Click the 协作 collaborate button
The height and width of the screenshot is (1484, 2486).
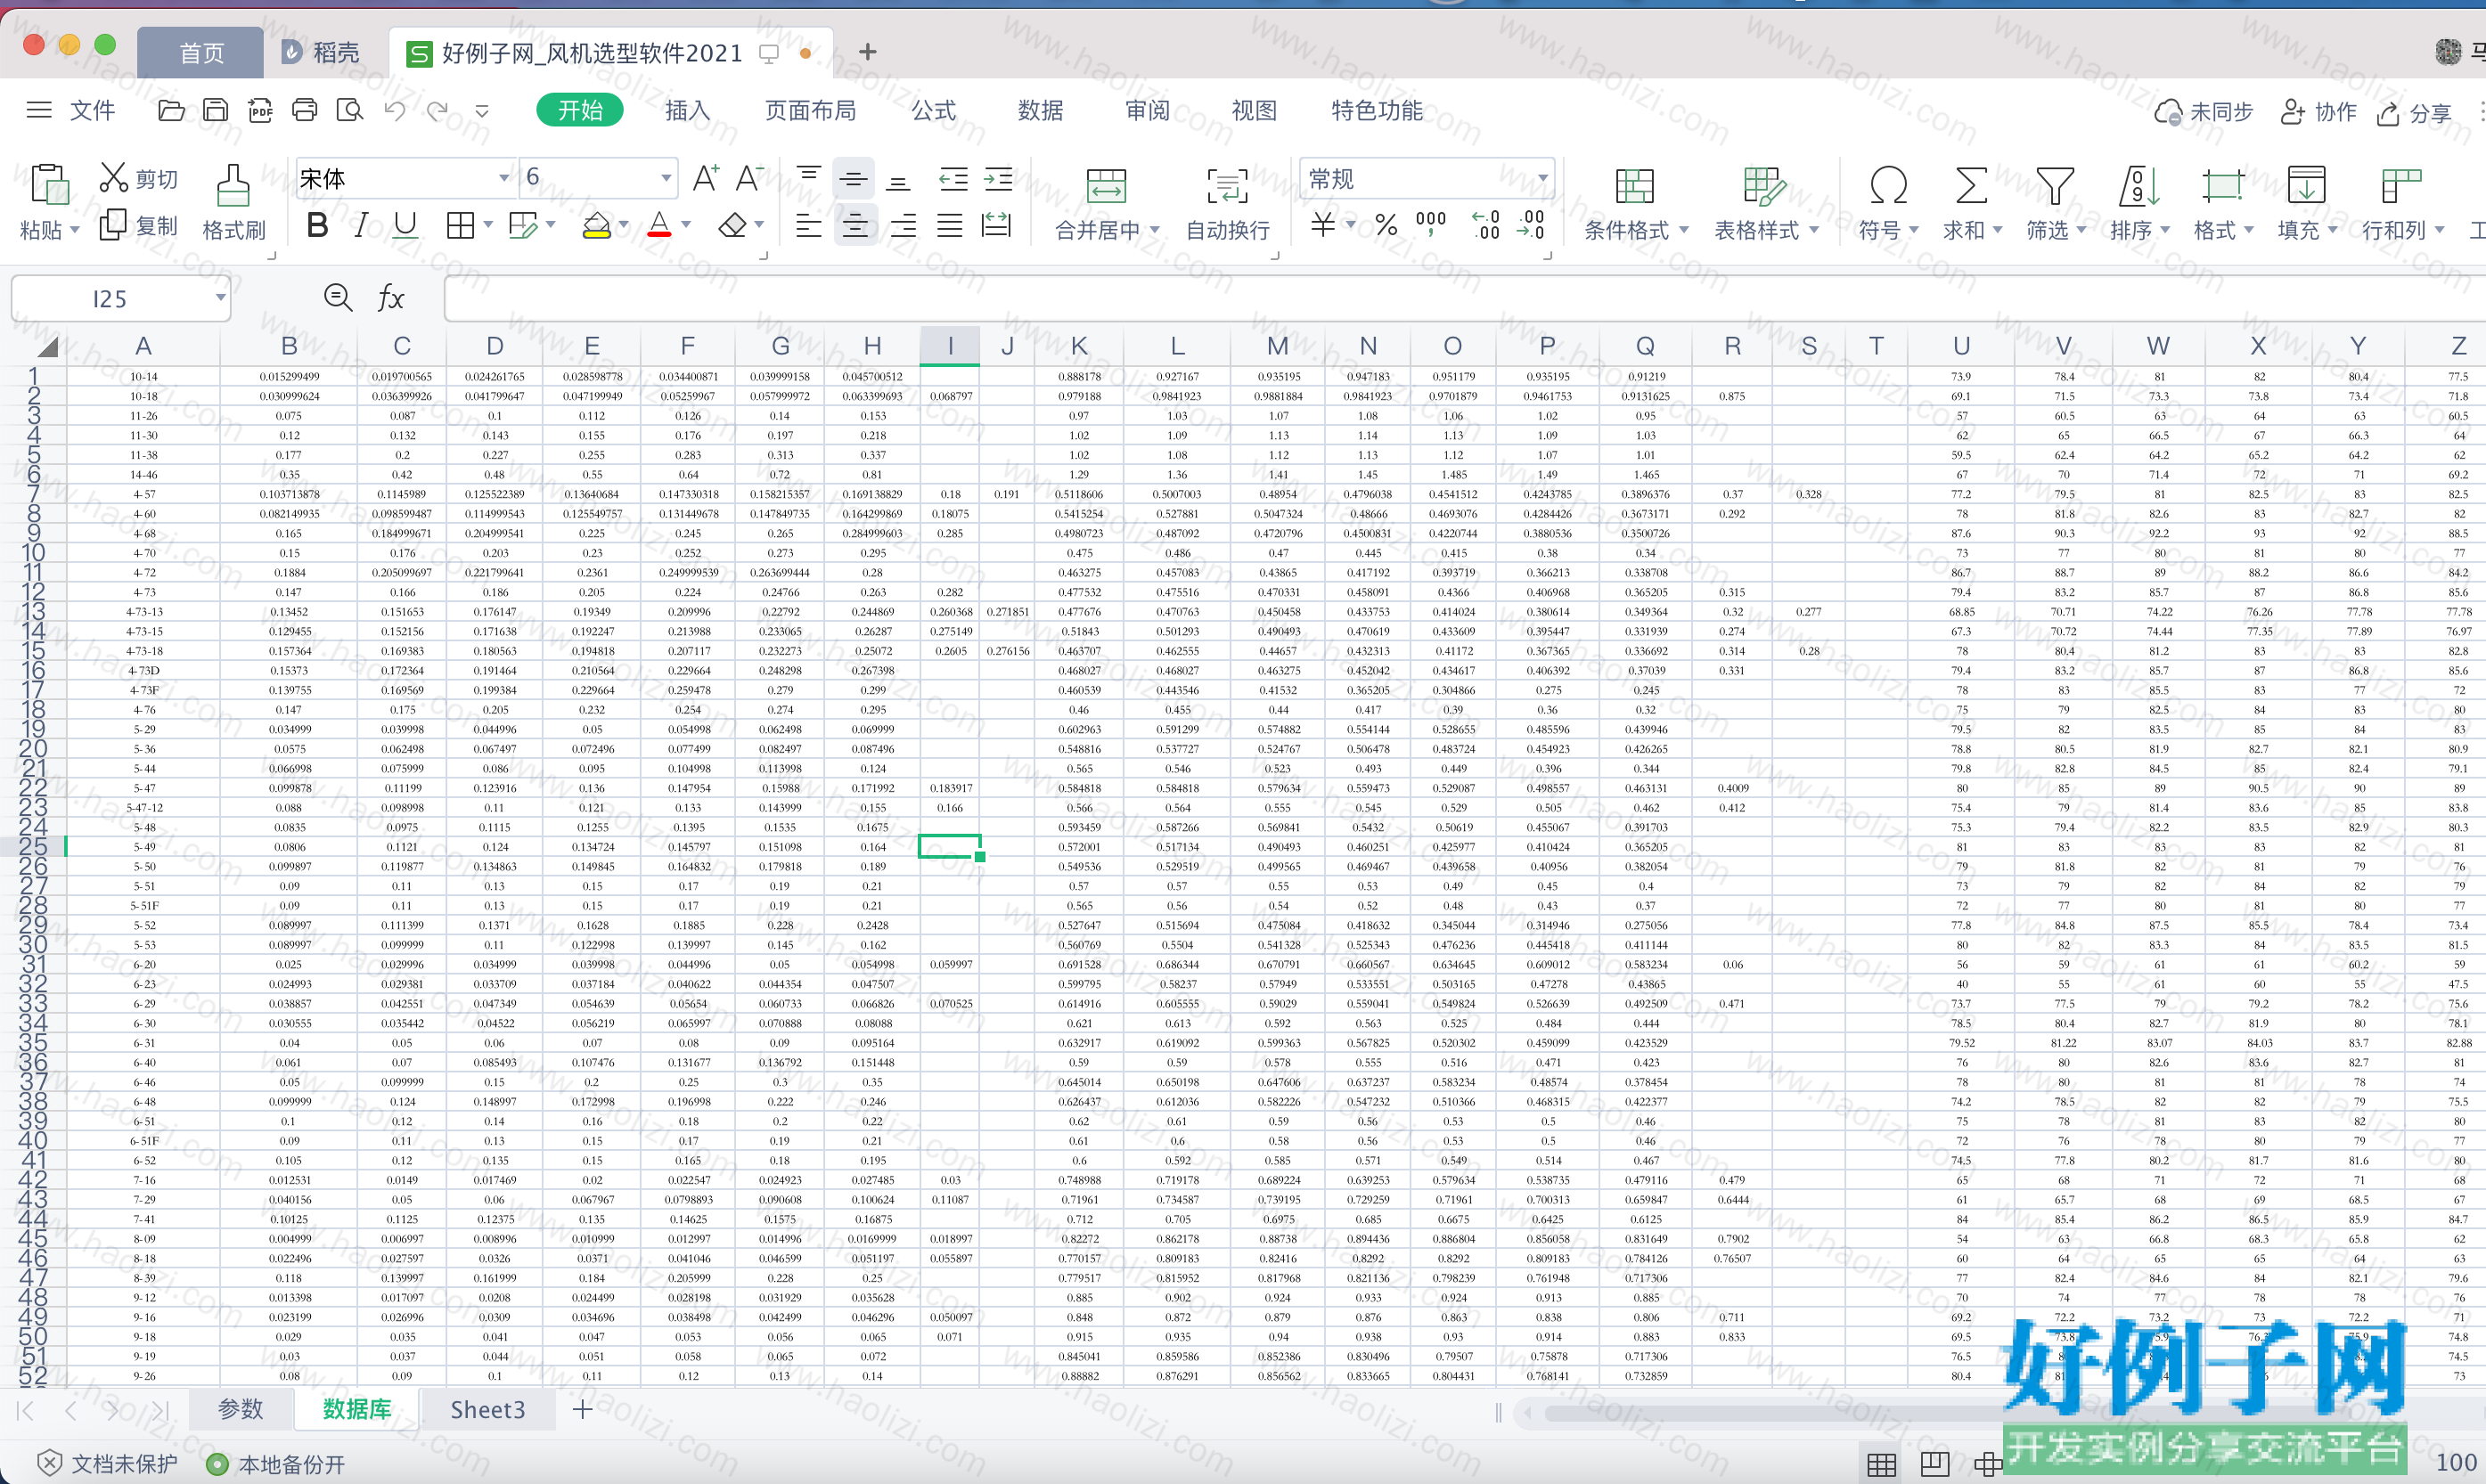2318,112
